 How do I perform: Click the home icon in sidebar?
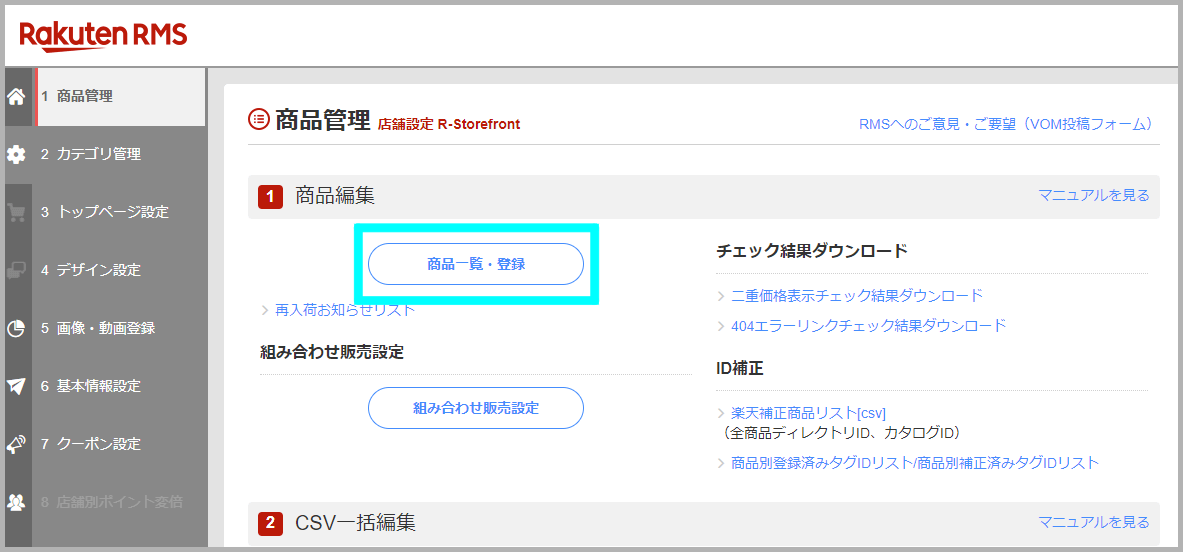[x=16, y=97]
